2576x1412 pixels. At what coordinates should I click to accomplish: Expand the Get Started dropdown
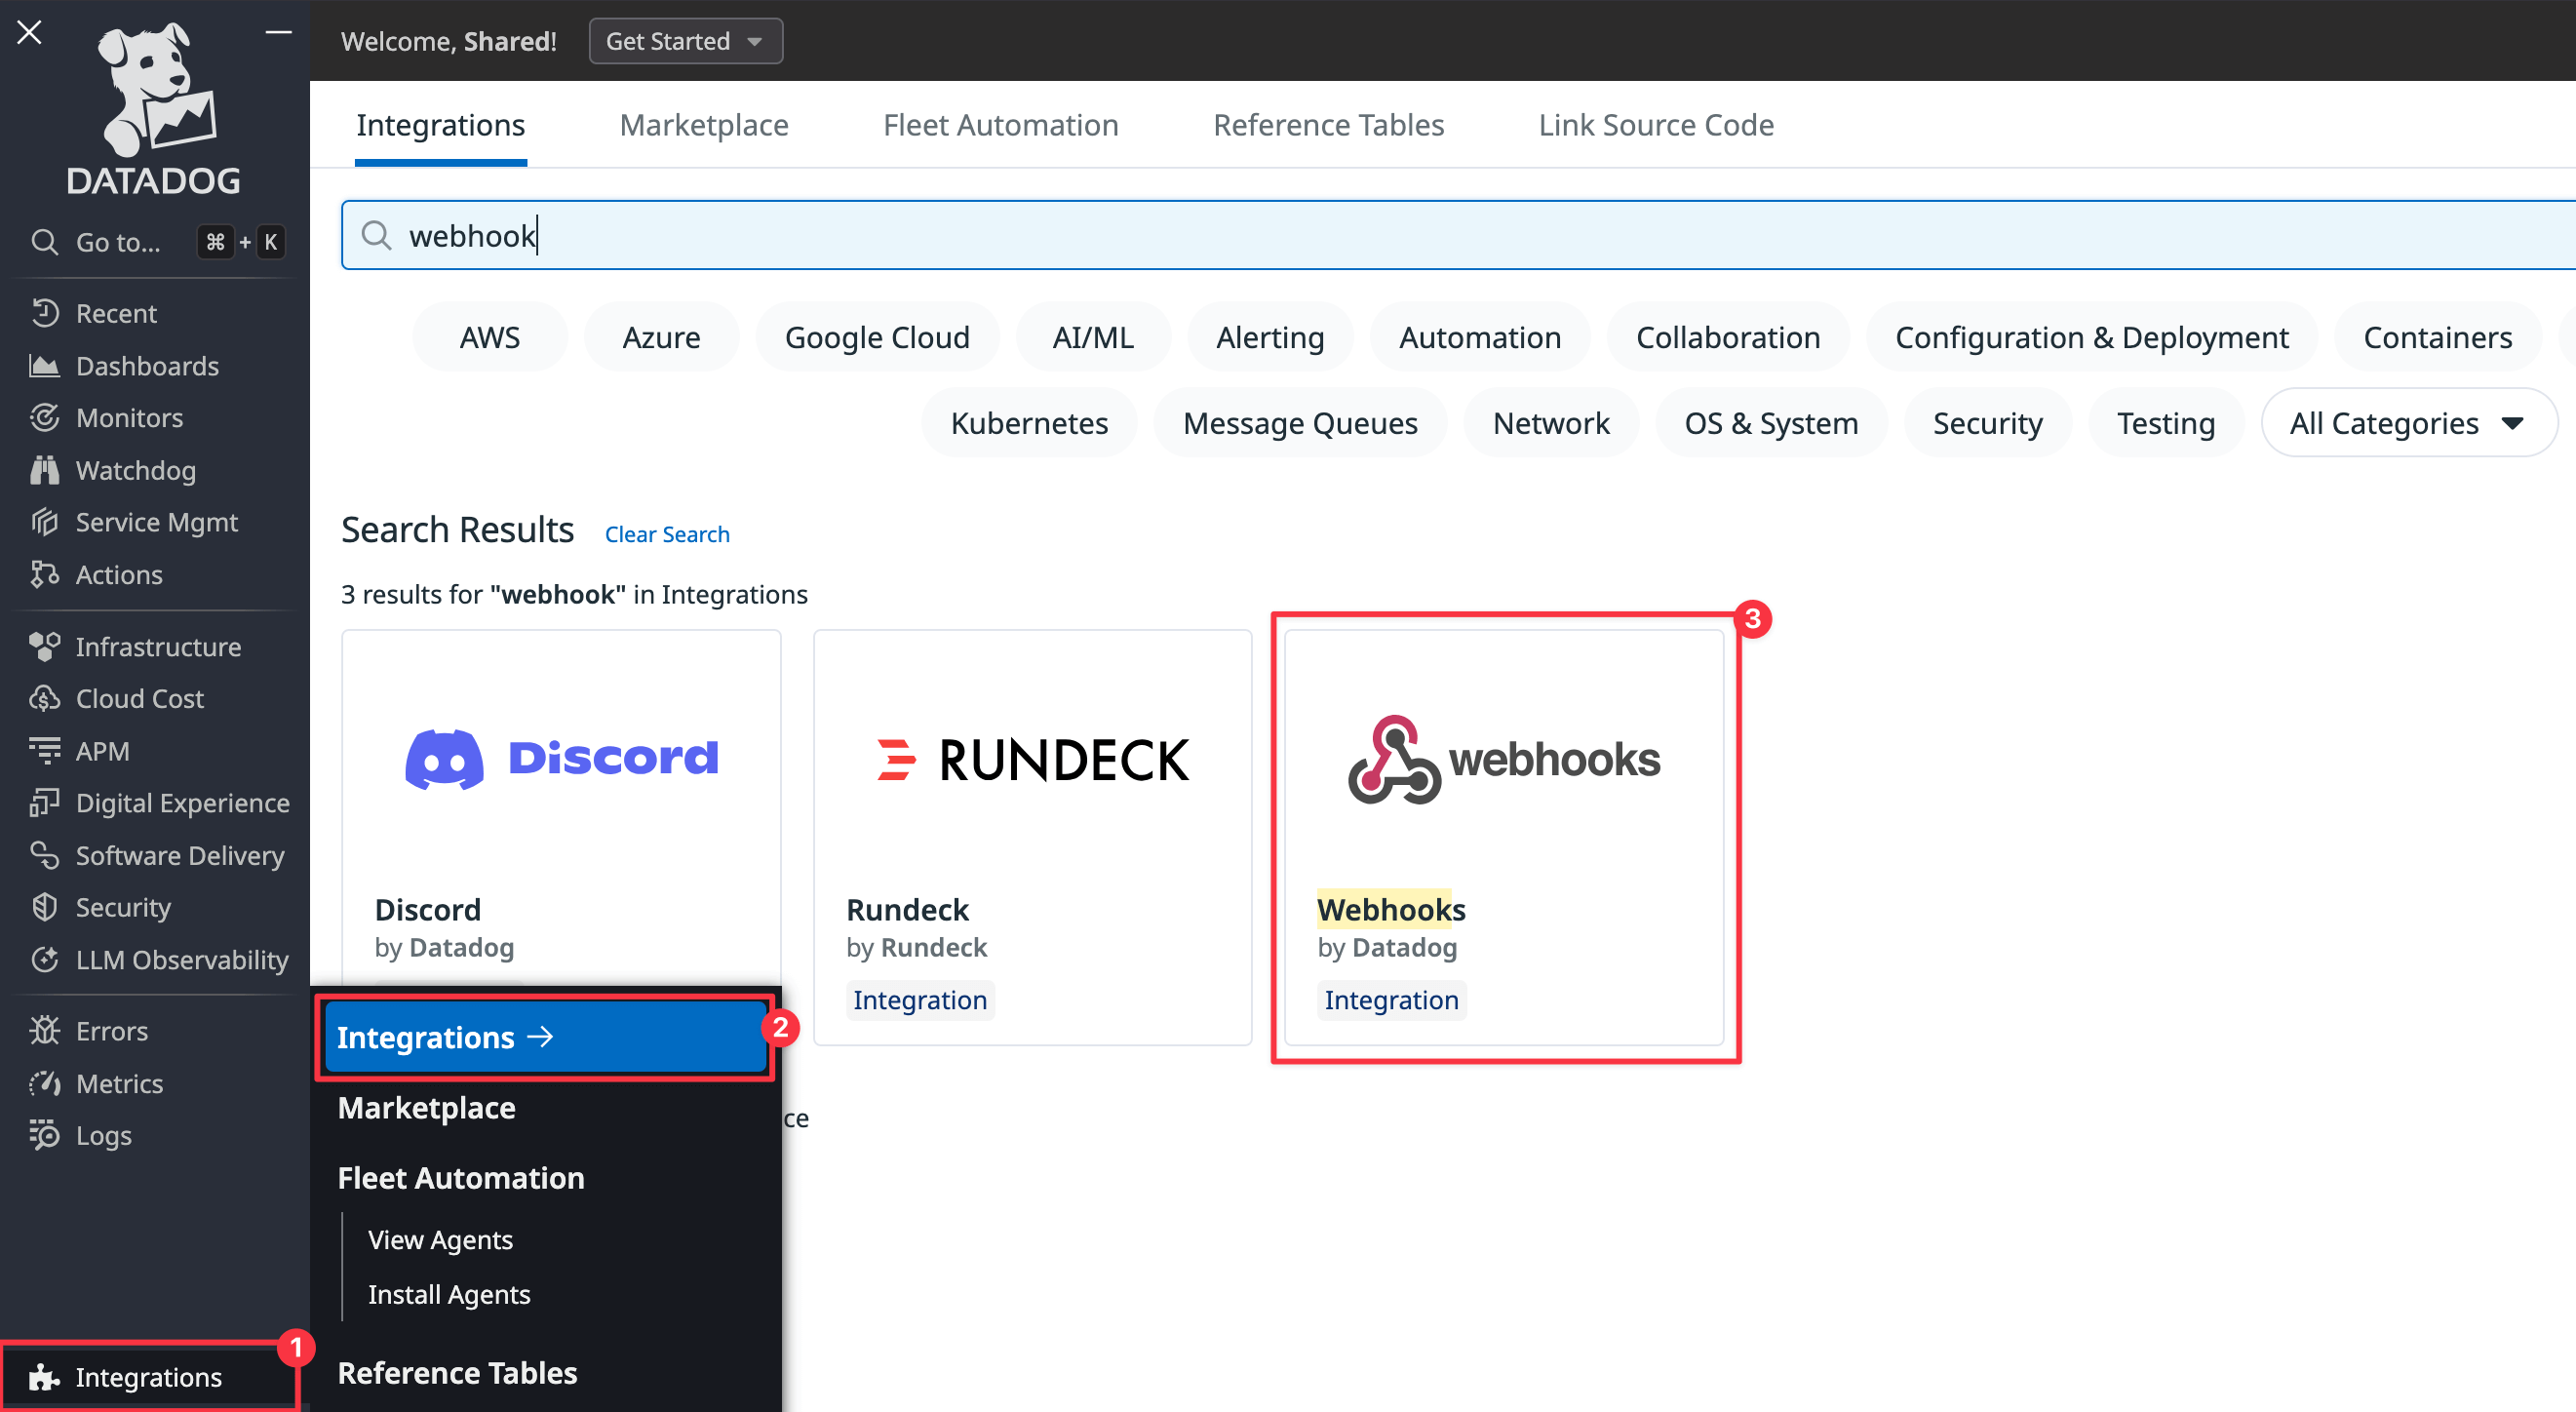tap(685, 41)
